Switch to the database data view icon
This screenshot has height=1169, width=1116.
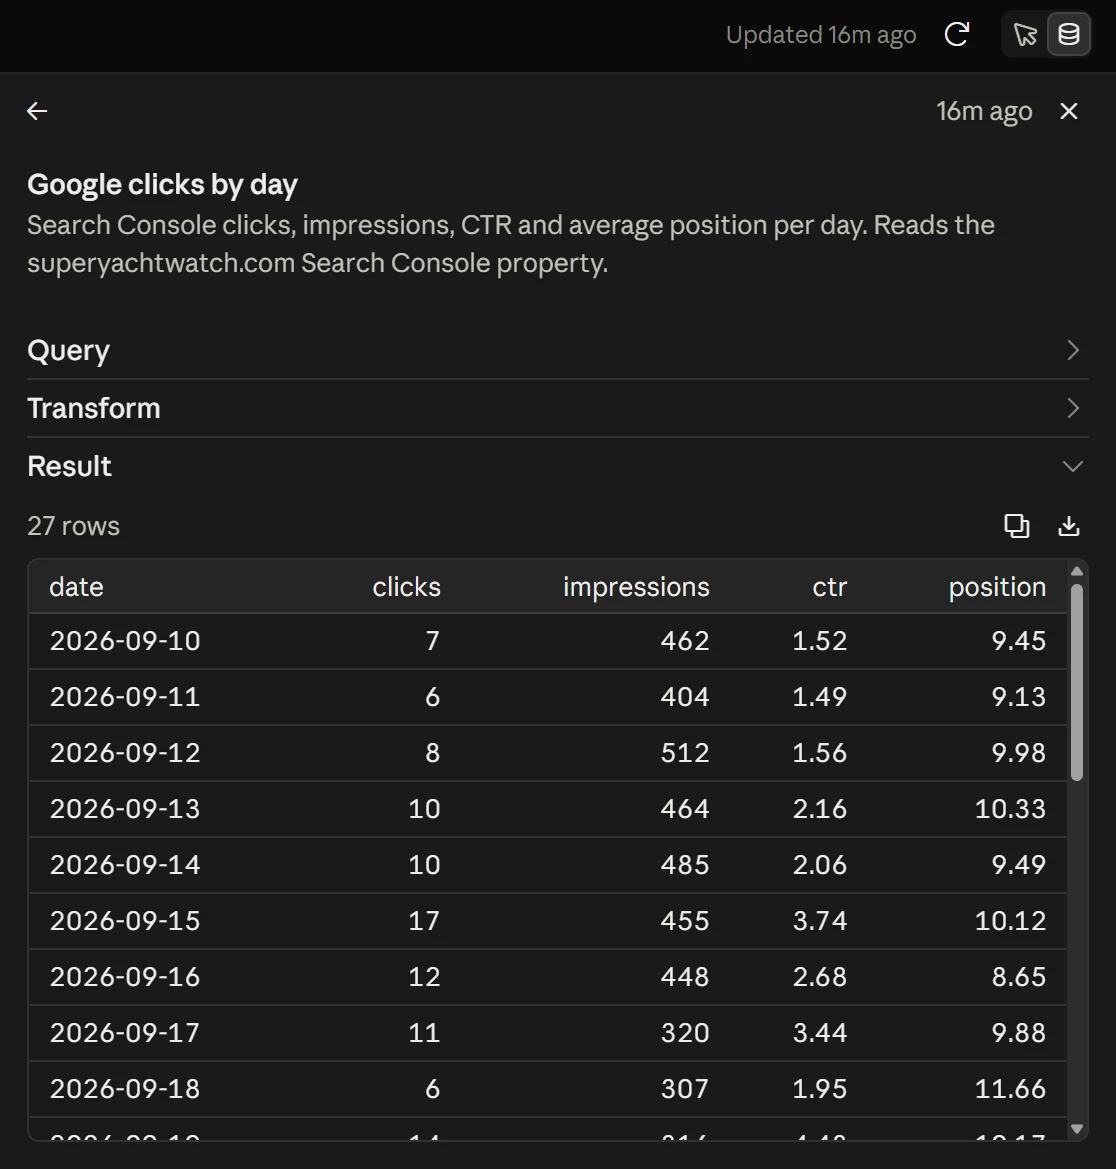[x=1068, y=34]
